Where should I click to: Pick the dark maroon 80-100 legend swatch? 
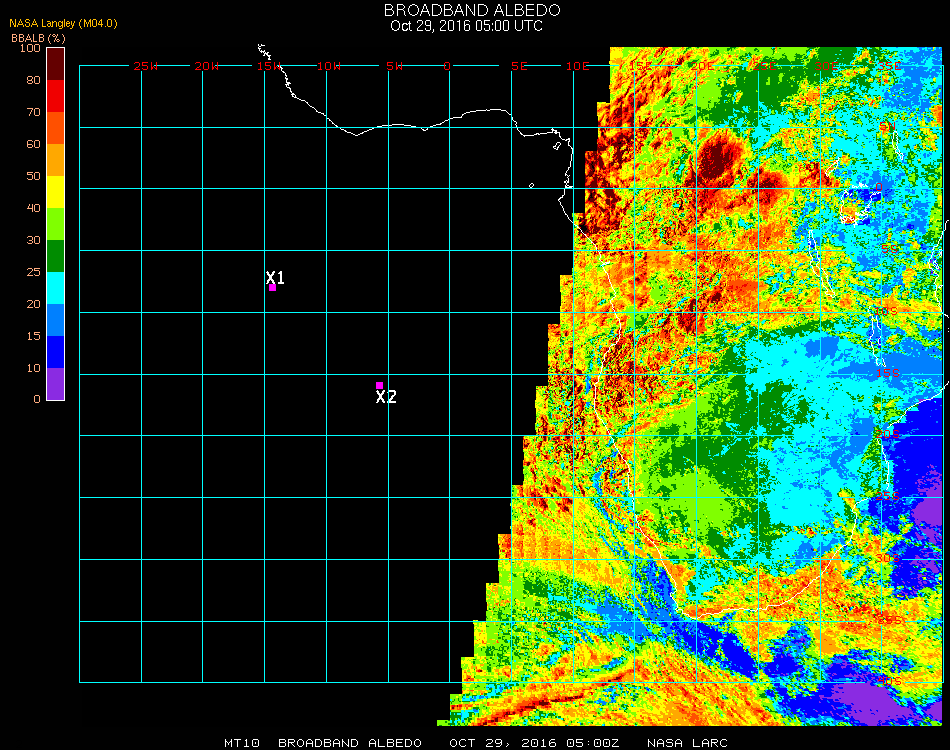(56, 64)
